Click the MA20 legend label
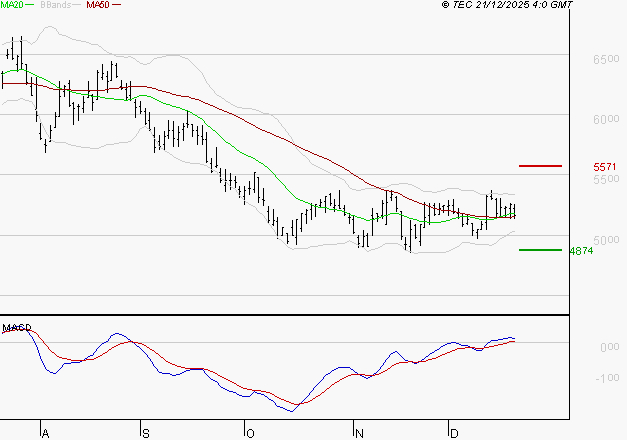The height and width of the screenshot is (440, 627). [x=12, y=5]
